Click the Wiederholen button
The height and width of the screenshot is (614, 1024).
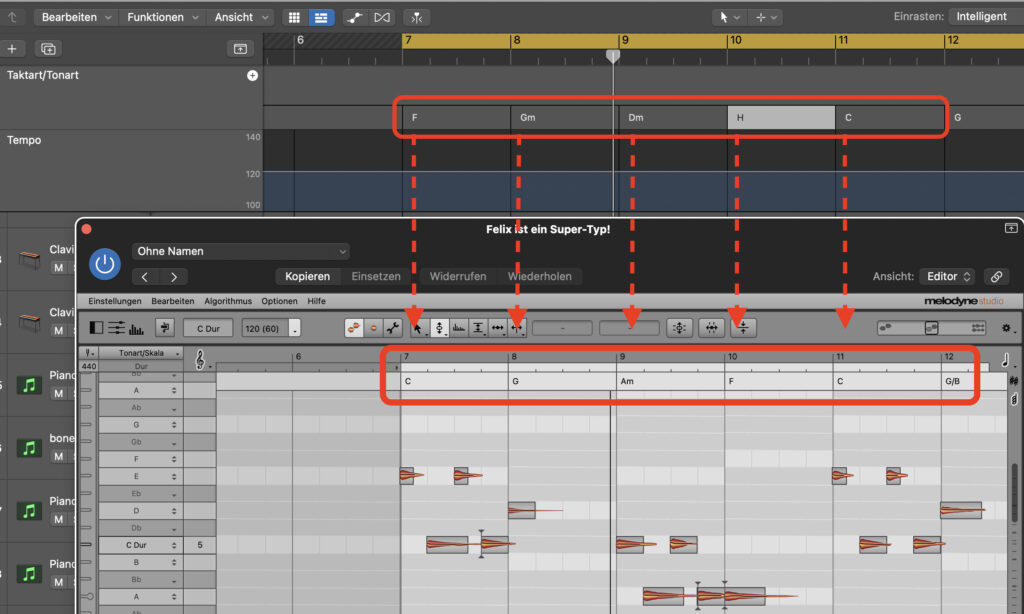click(x=539, y=276)
